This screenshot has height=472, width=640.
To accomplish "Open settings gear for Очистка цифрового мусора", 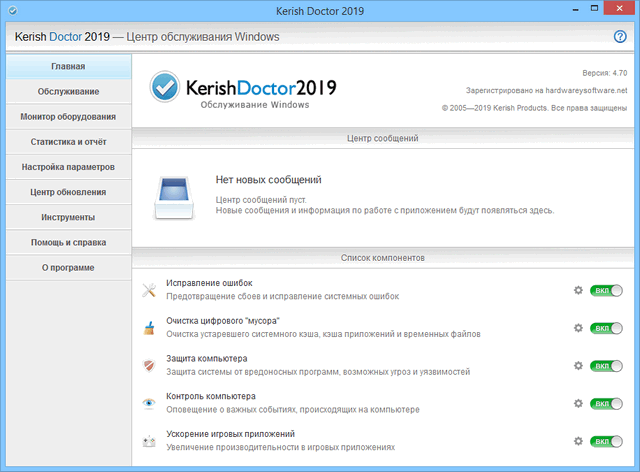I will [x=577, y=328].
